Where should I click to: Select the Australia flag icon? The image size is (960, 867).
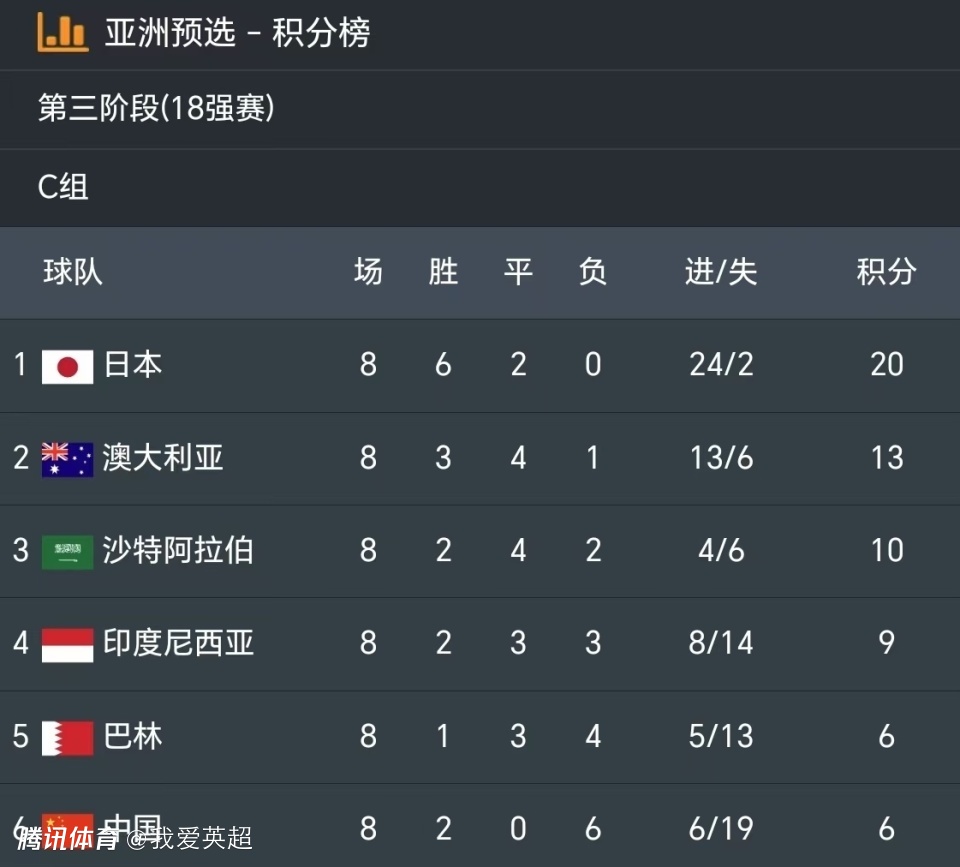(x=67, y=459)
